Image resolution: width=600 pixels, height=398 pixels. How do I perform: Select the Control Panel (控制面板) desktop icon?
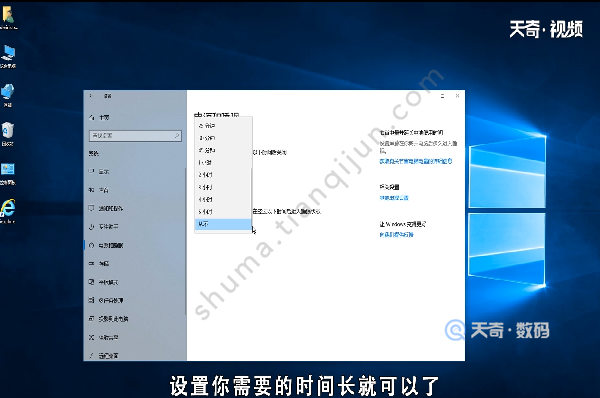click(x=8, y=173)
